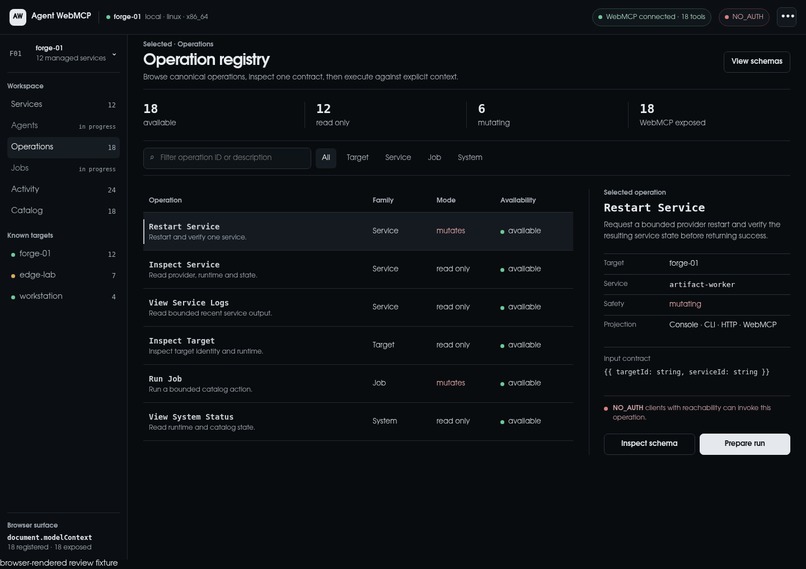
Task: Select the Service filter tab
Action: (398, 158)
